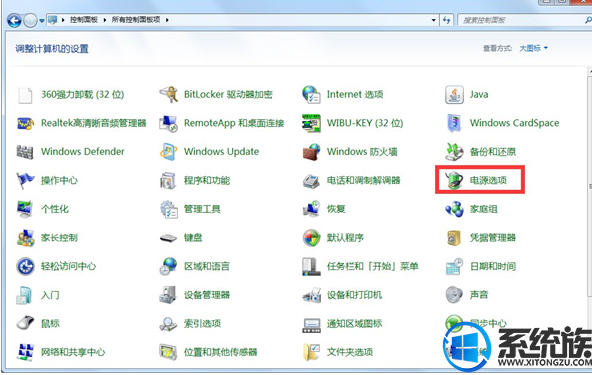
Task: Open 360强力卸载 (32 位) icon
Action: pos(25,95)
